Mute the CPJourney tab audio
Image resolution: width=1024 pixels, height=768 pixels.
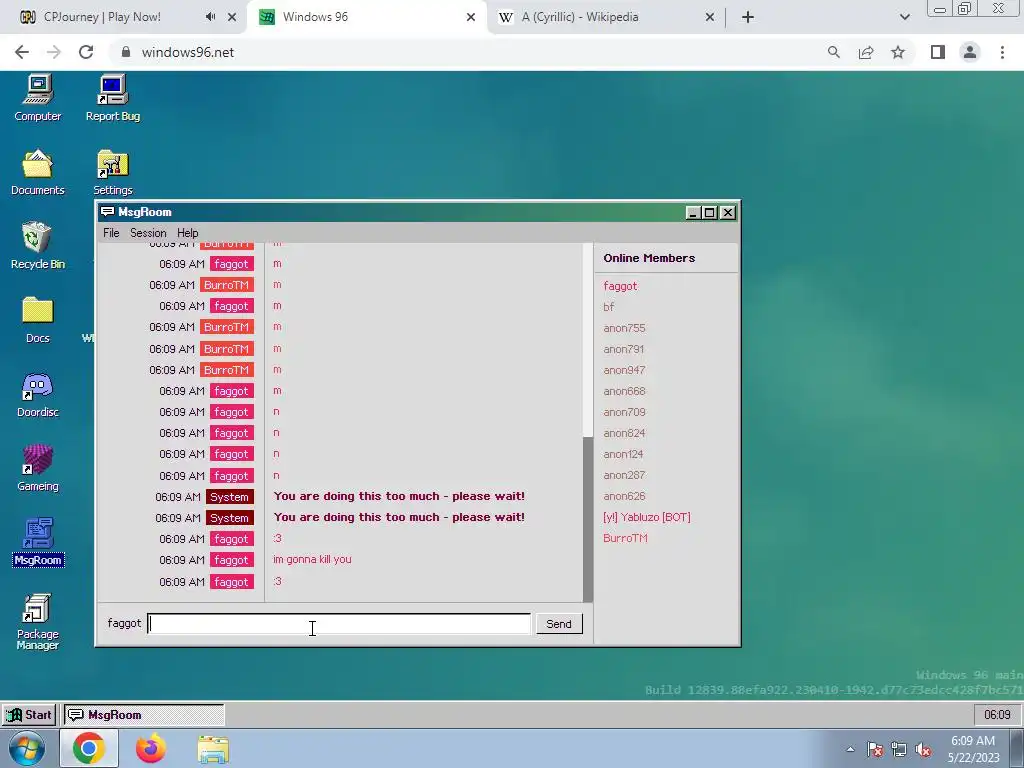(210, 17)
